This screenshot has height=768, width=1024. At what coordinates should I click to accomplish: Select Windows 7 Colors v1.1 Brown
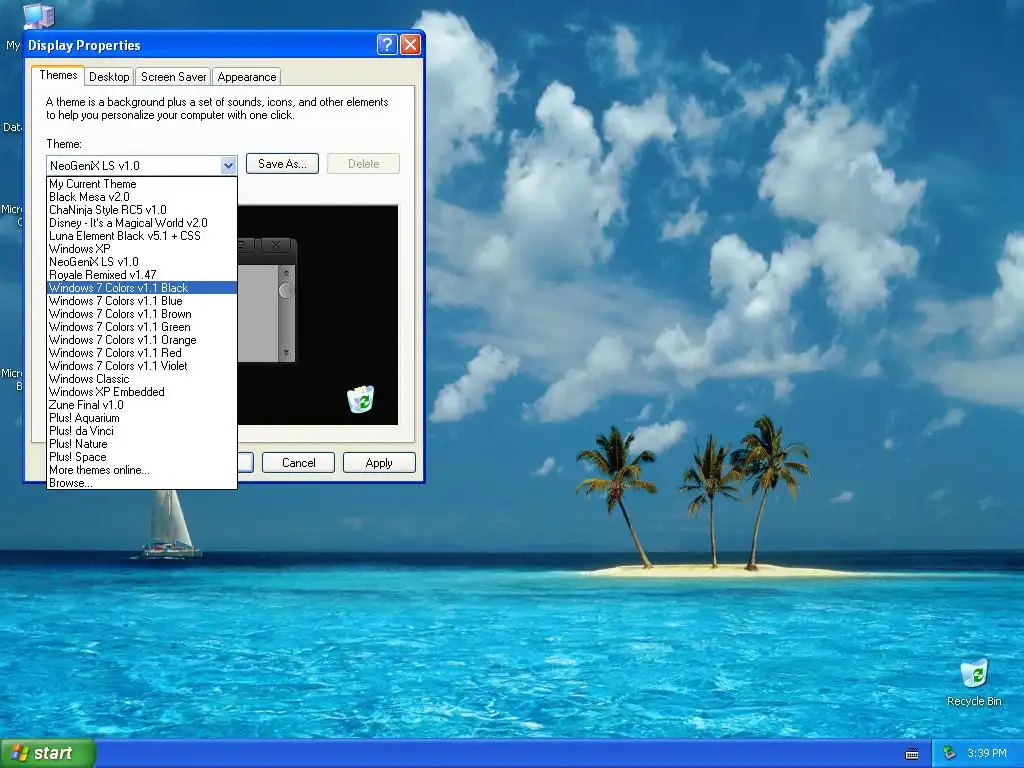click(x=142, y=314)
